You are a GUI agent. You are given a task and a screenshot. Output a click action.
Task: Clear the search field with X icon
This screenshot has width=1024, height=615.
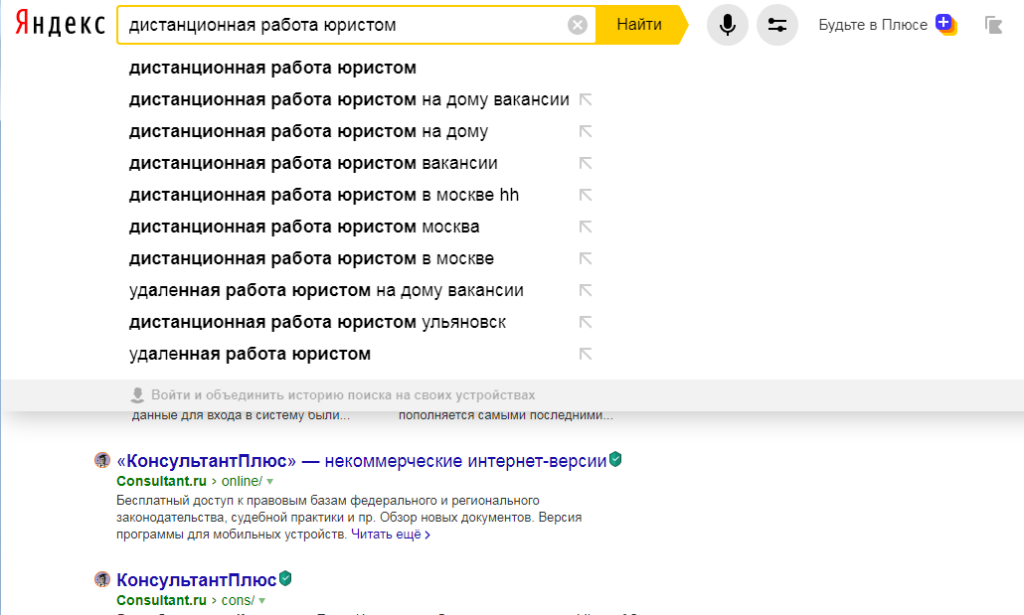(577, 25)
